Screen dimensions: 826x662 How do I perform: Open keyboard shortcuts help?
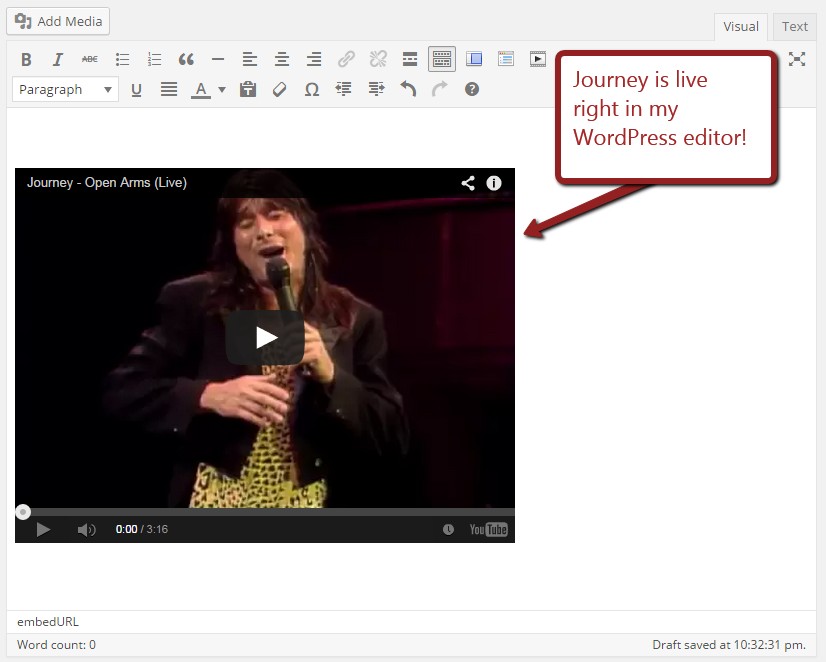click(472, 89)
